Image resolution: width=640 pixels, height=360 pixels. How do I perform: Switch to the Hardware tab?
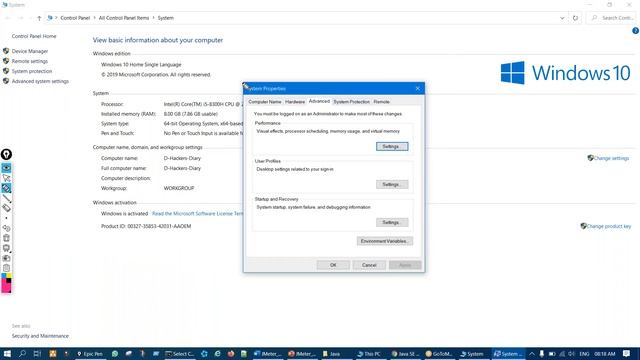tap(295, 102)
